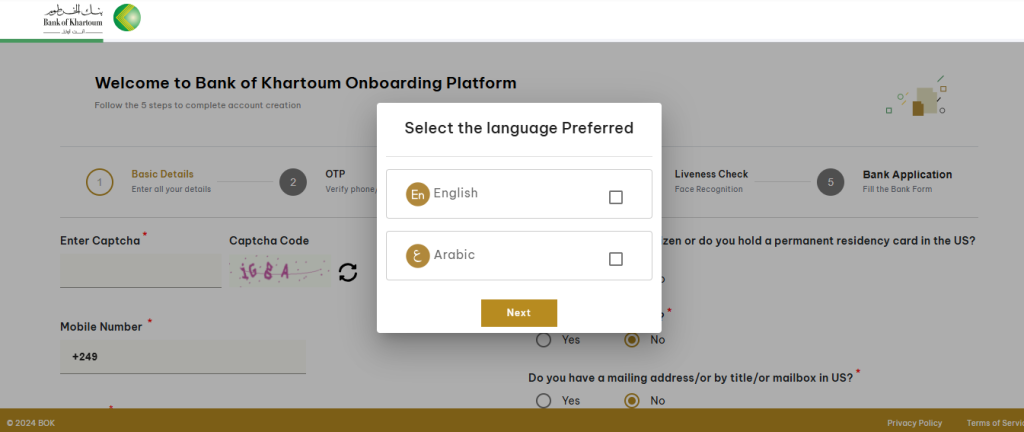Refresh the captcha code

pos(348,272)
